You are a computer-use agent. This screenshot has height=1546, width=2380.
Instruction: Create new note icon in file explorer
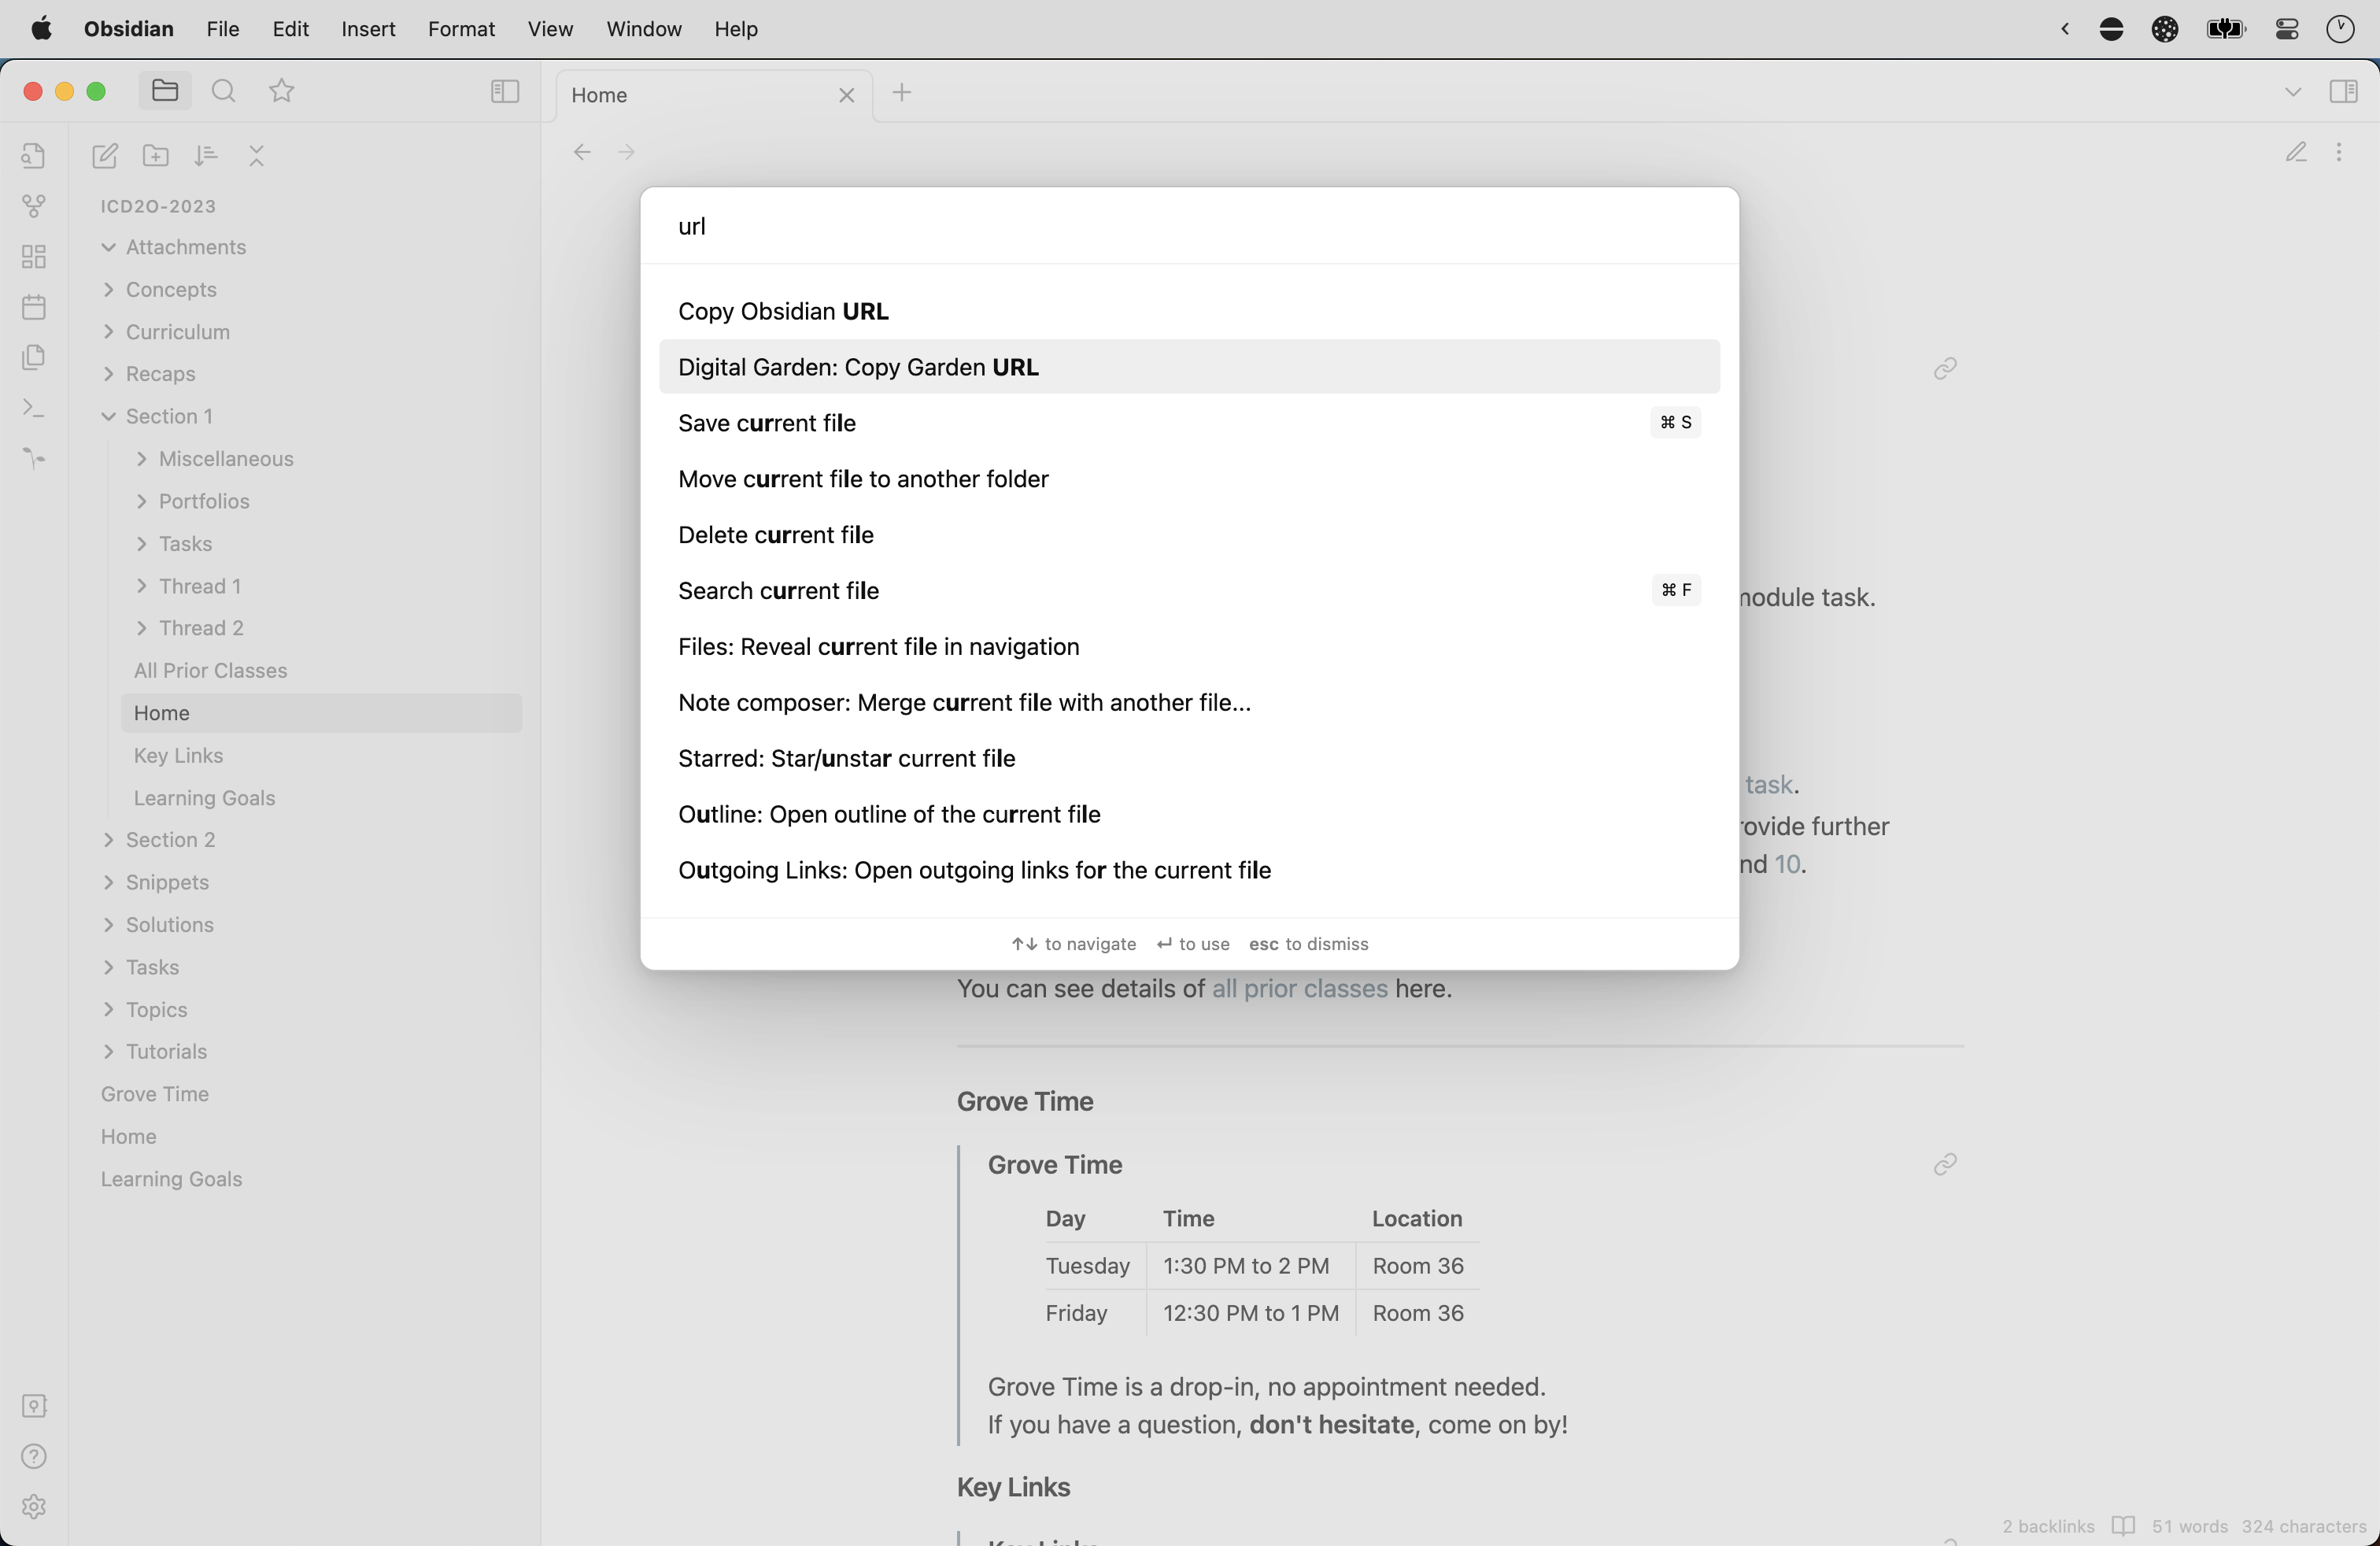(105, 155)
